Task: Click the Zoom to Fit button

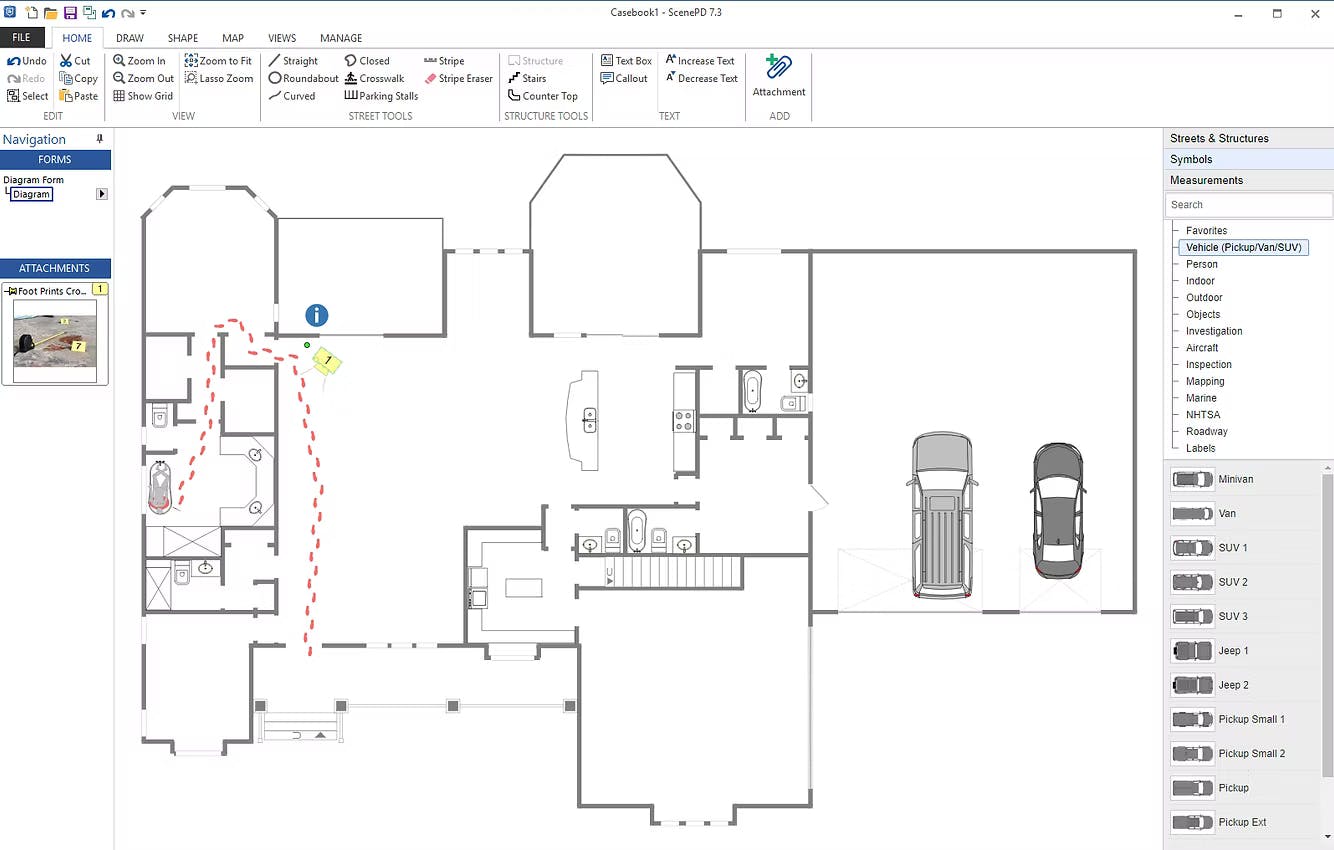Action: pyautogui.click(x=219, y=61)
